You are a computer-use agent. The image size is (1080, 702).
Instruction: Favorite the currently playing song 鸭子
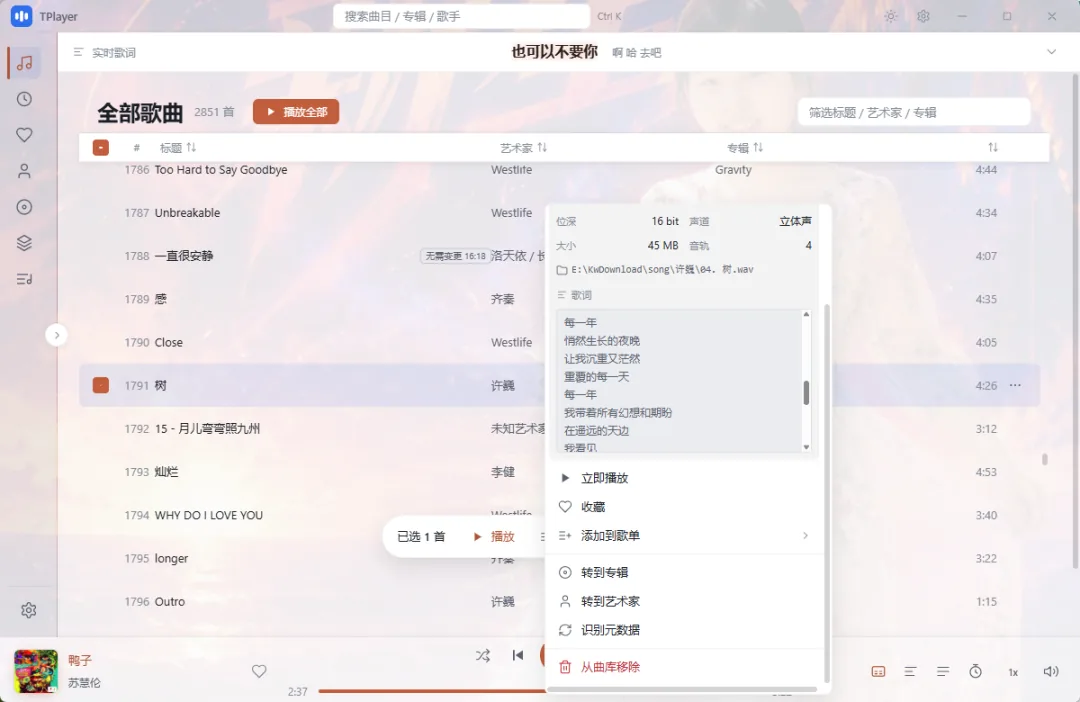(259, 671)
